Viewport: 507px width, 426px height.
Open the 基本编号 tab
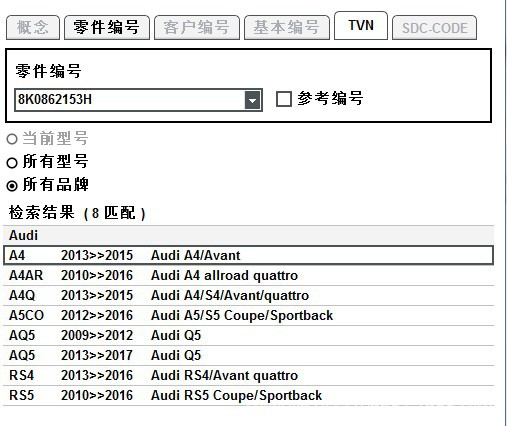coord(287,27)
